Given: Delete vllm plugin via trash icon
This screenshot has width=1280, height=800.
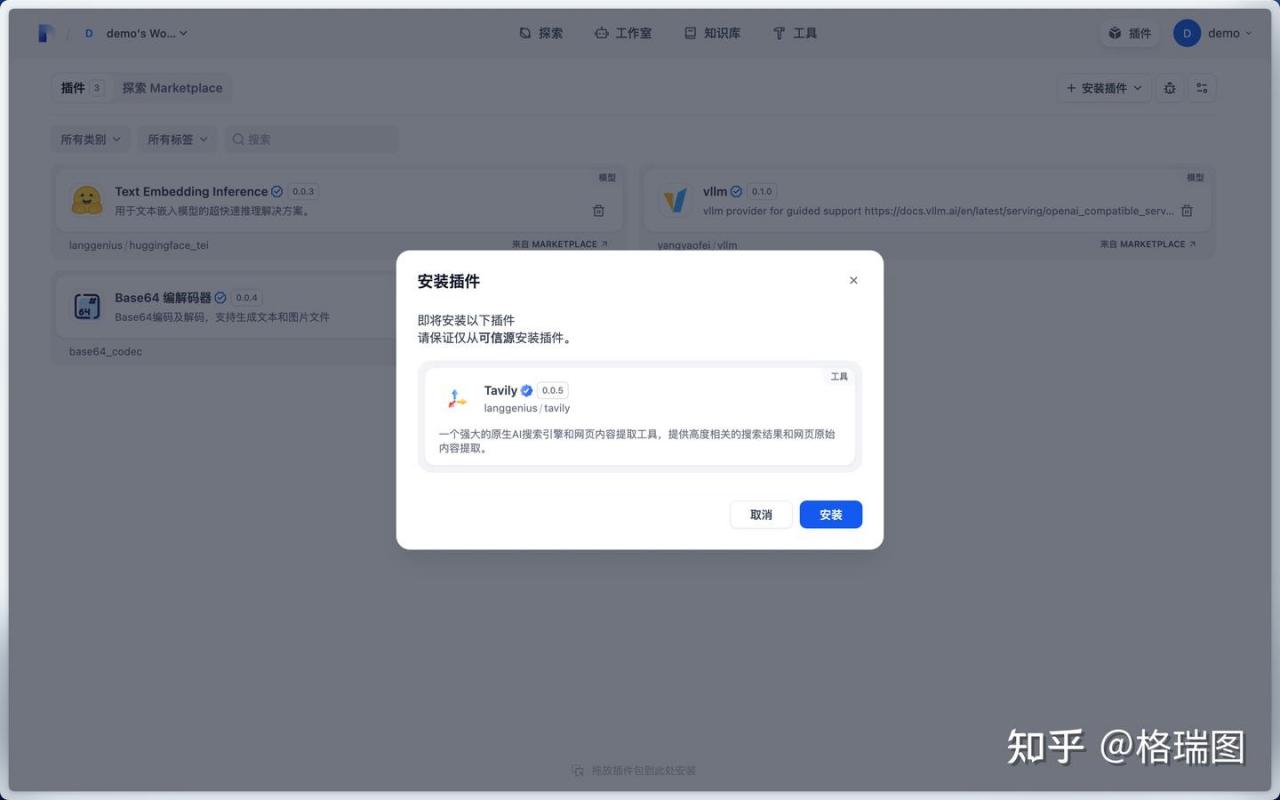Looking at the screenshot, I should [1186, 211].
